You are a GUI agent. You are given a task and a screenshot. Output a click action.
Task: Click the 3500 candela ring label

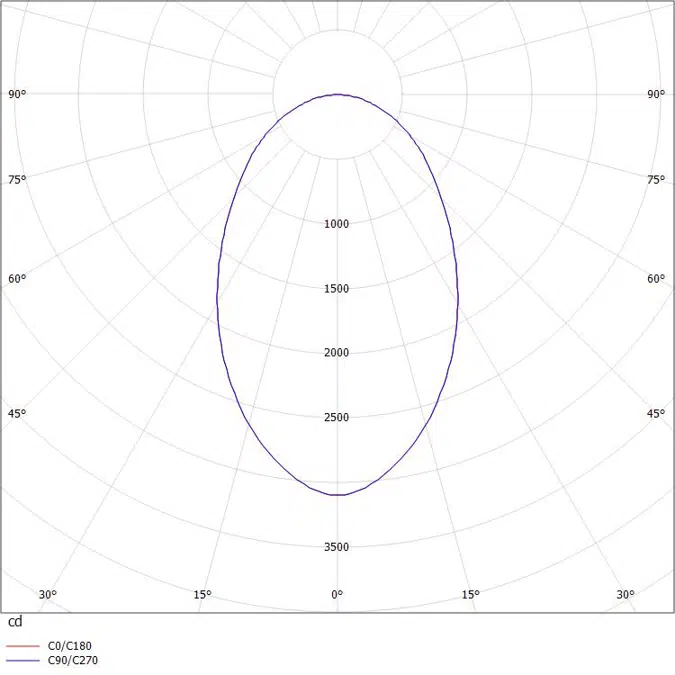pos(337,547)
